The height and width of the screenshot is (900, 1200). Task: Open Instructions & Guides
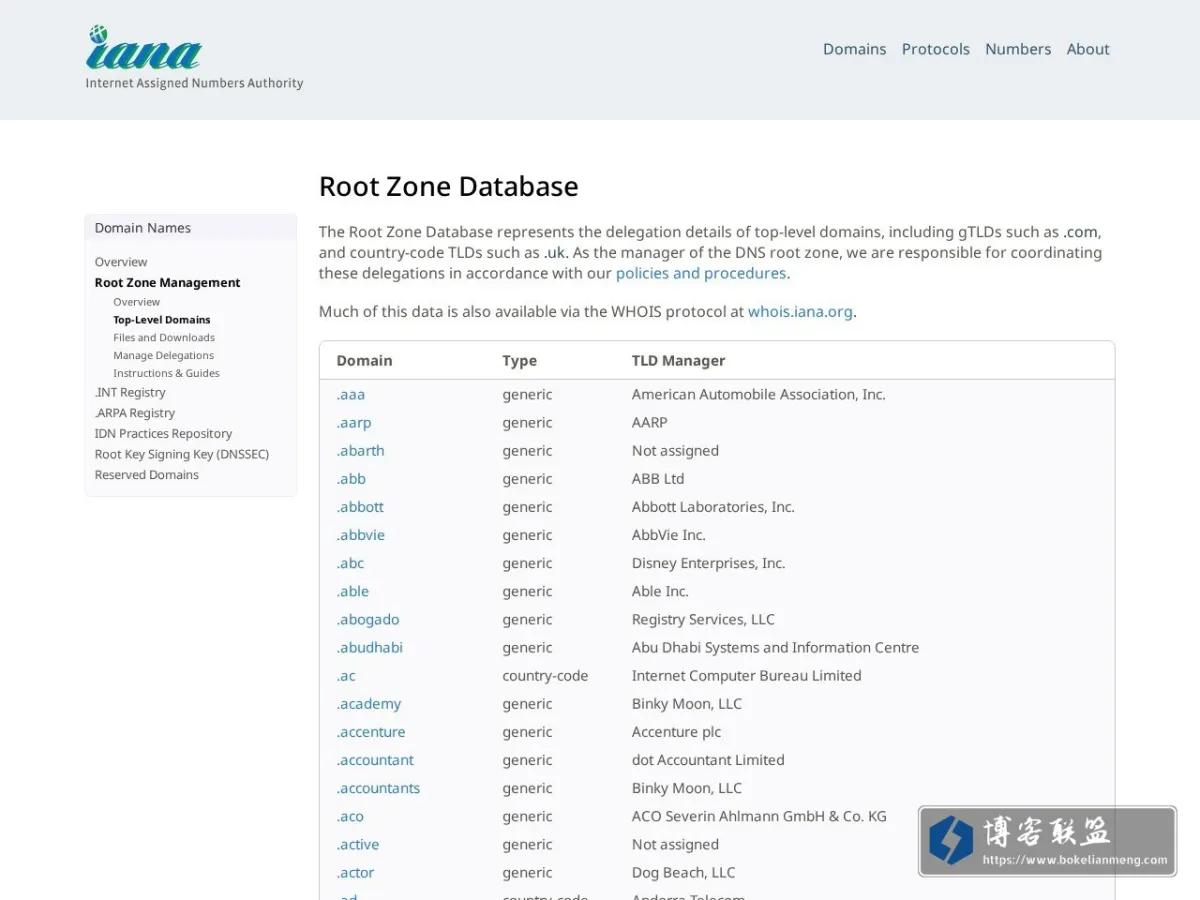click(166, 373)
